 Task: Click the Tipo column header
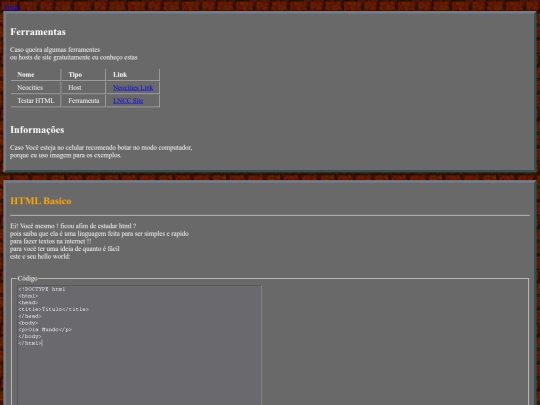[84, 75]
